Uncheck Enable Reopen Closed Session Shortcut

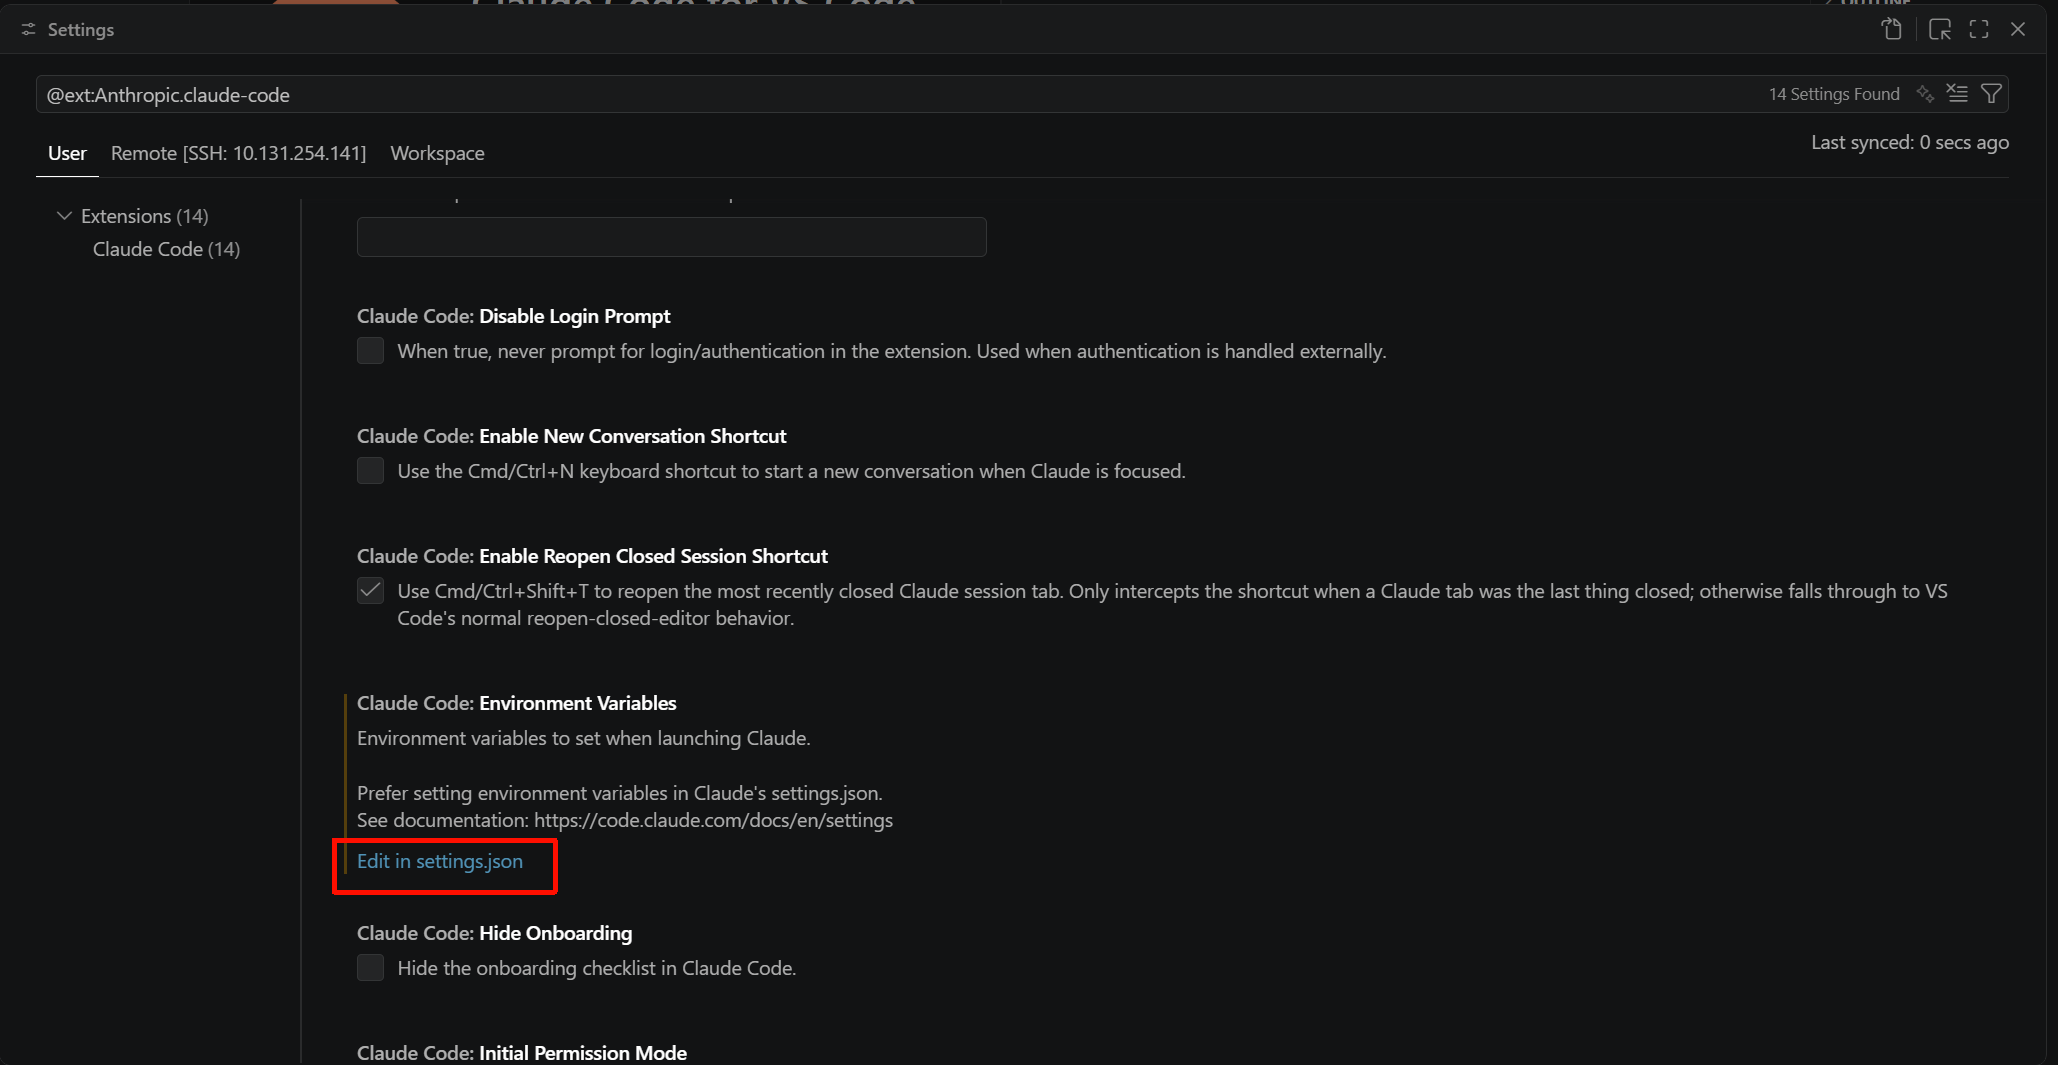coord(371,591)
